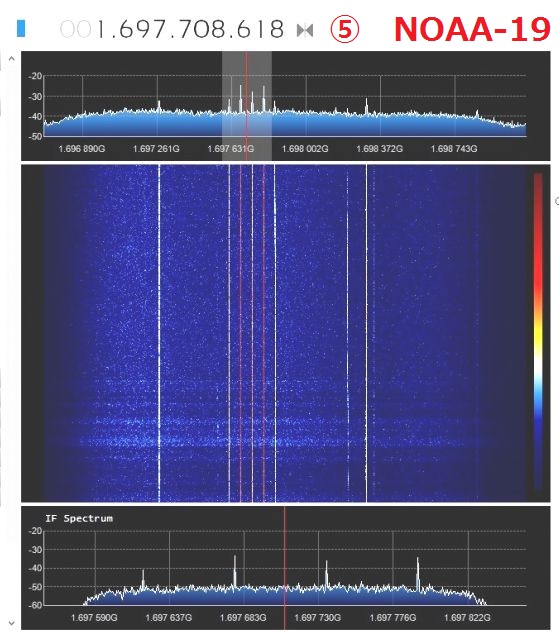Click the 1.698 743G frequency axis label
This screenshot has height=634, width=559.
click(454, 149)
